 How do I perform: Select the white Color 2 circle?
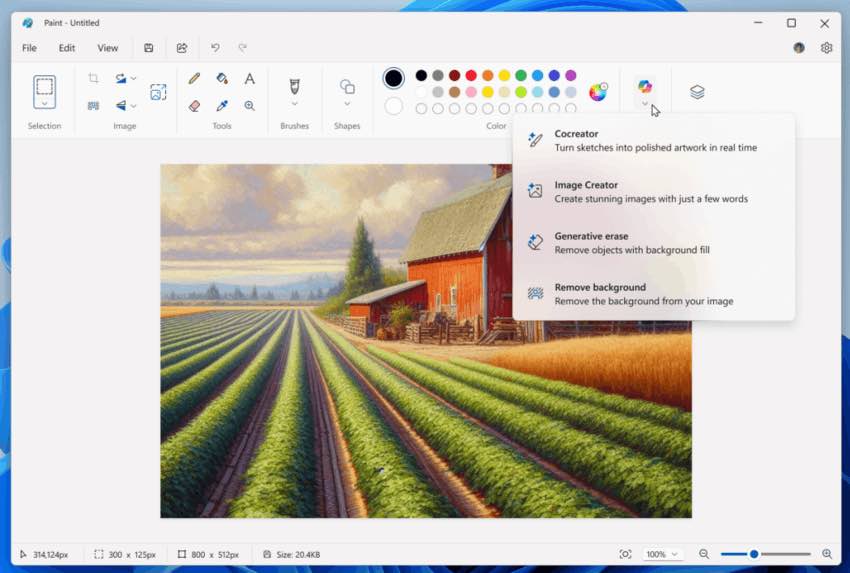click(x=394, y=106)
